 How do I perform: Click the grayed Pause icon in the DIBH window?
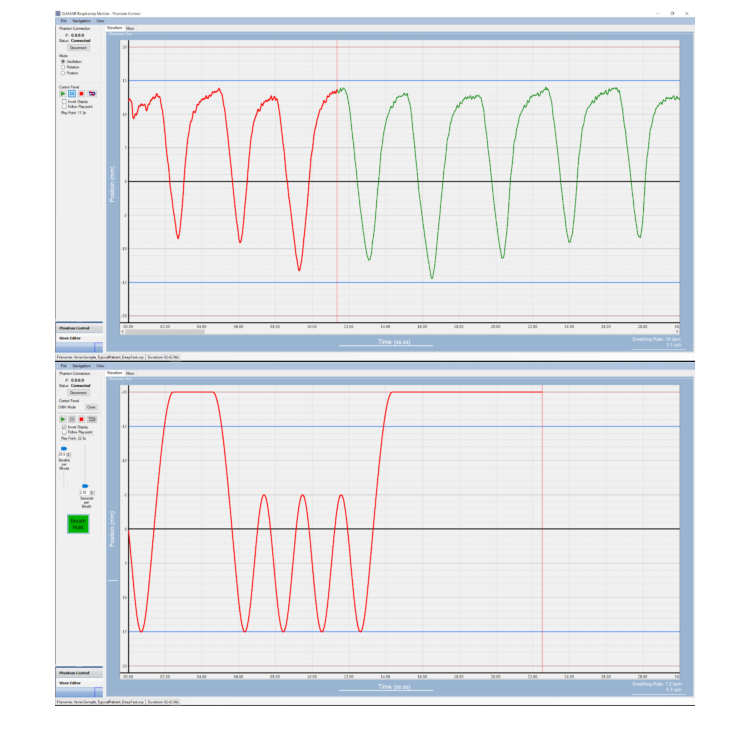(72, 419)
